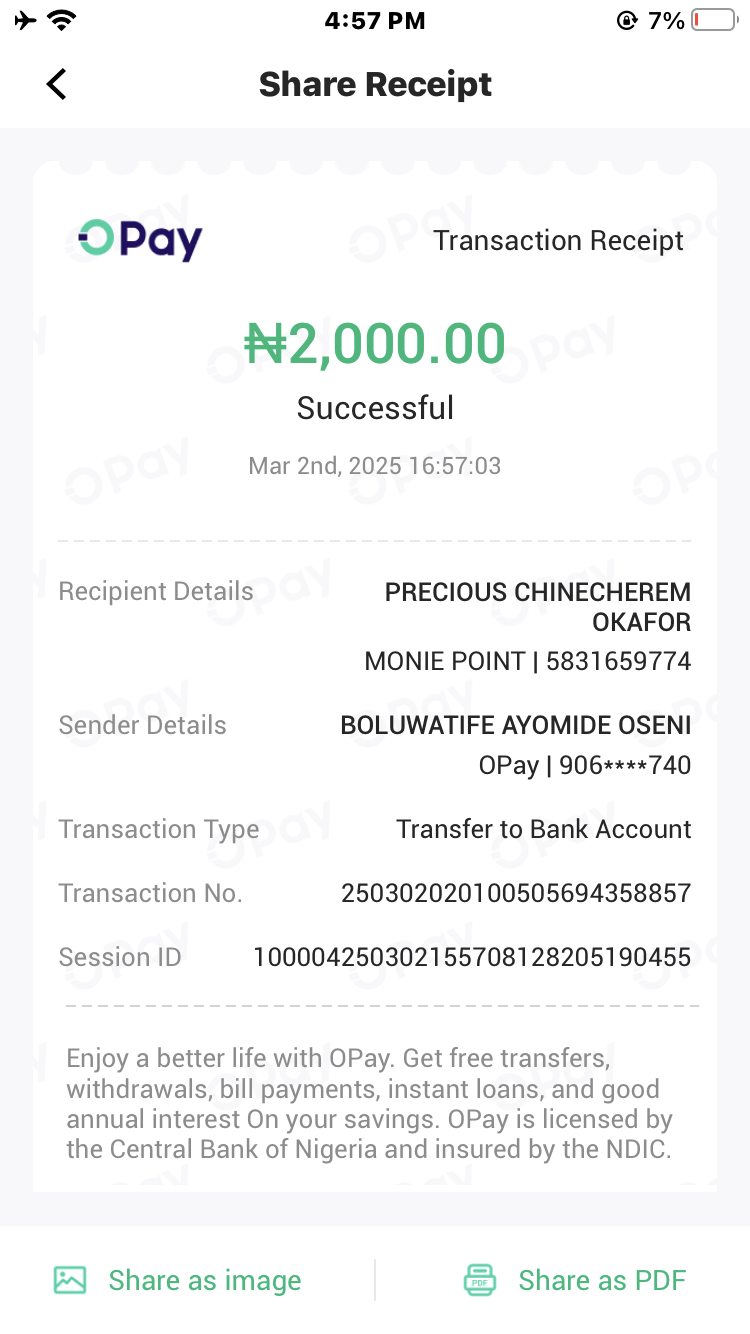Share the receipt as image

click(x=204, y=1280)
